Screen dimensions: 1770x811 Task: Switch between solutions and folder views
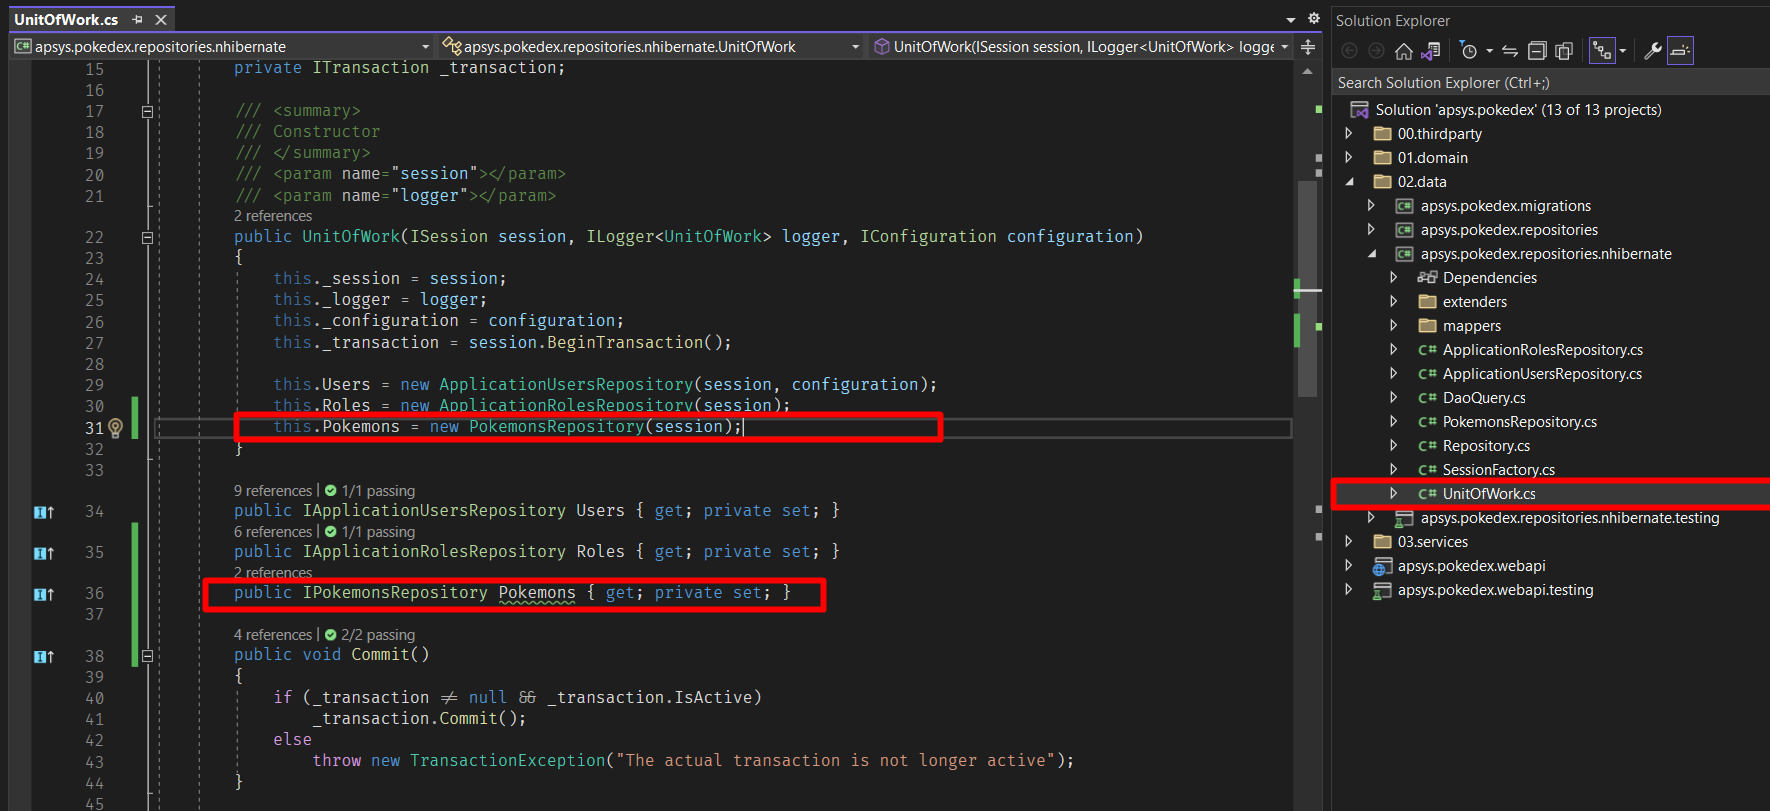(1431, 51)
